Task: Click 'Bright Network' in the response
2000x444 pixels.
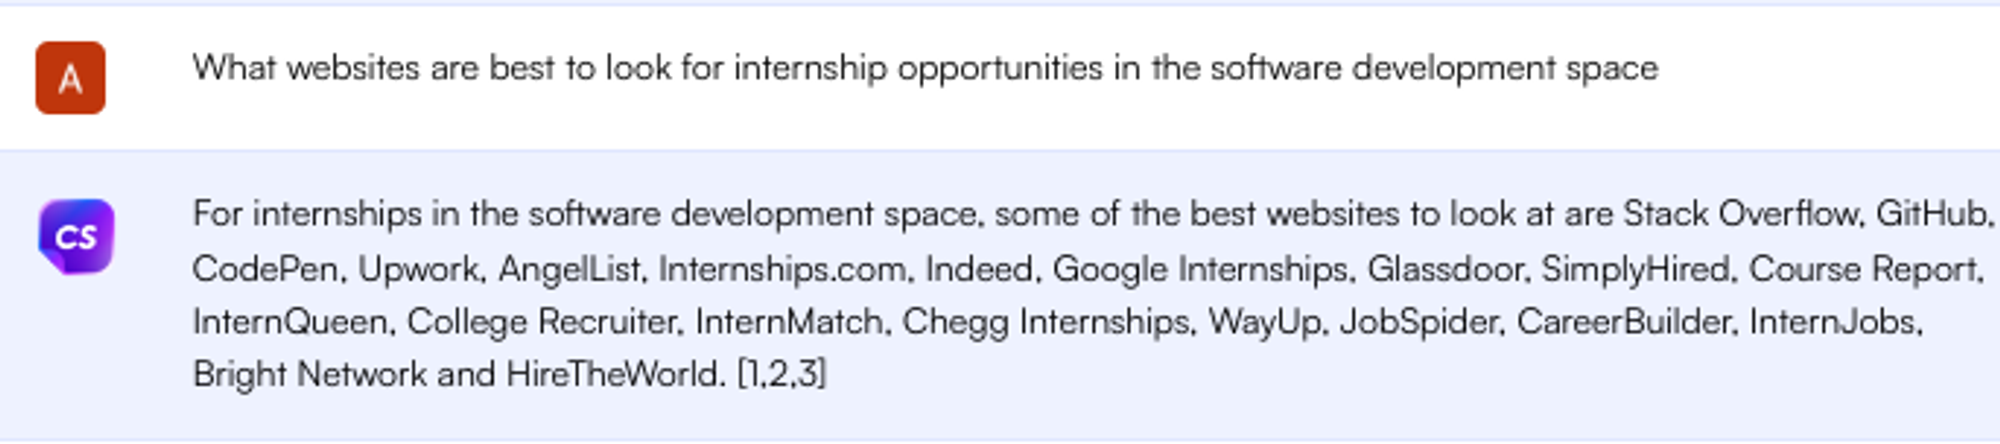Action: tap(310, 374)
